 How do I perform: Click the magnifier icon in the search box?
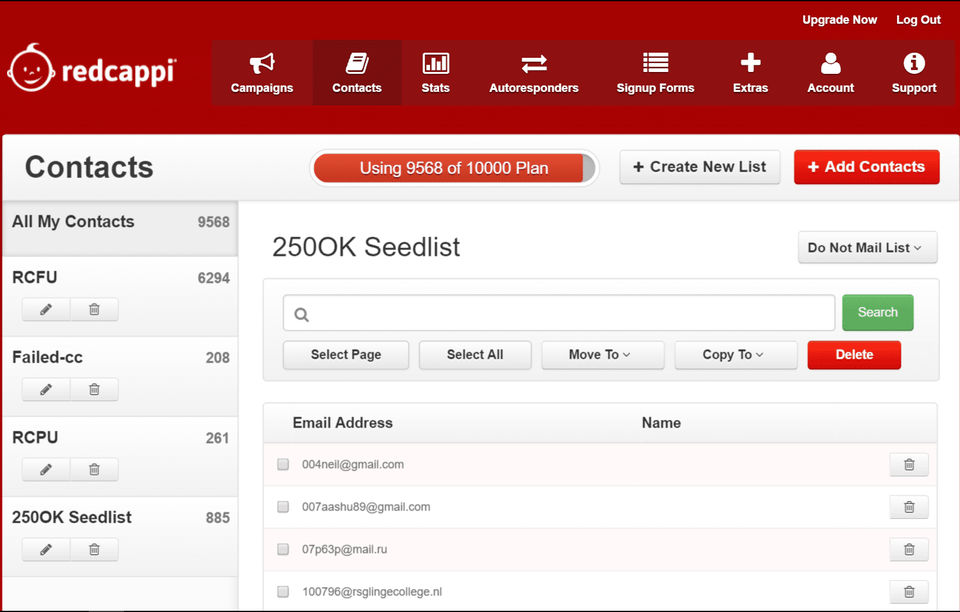point(301,315)
